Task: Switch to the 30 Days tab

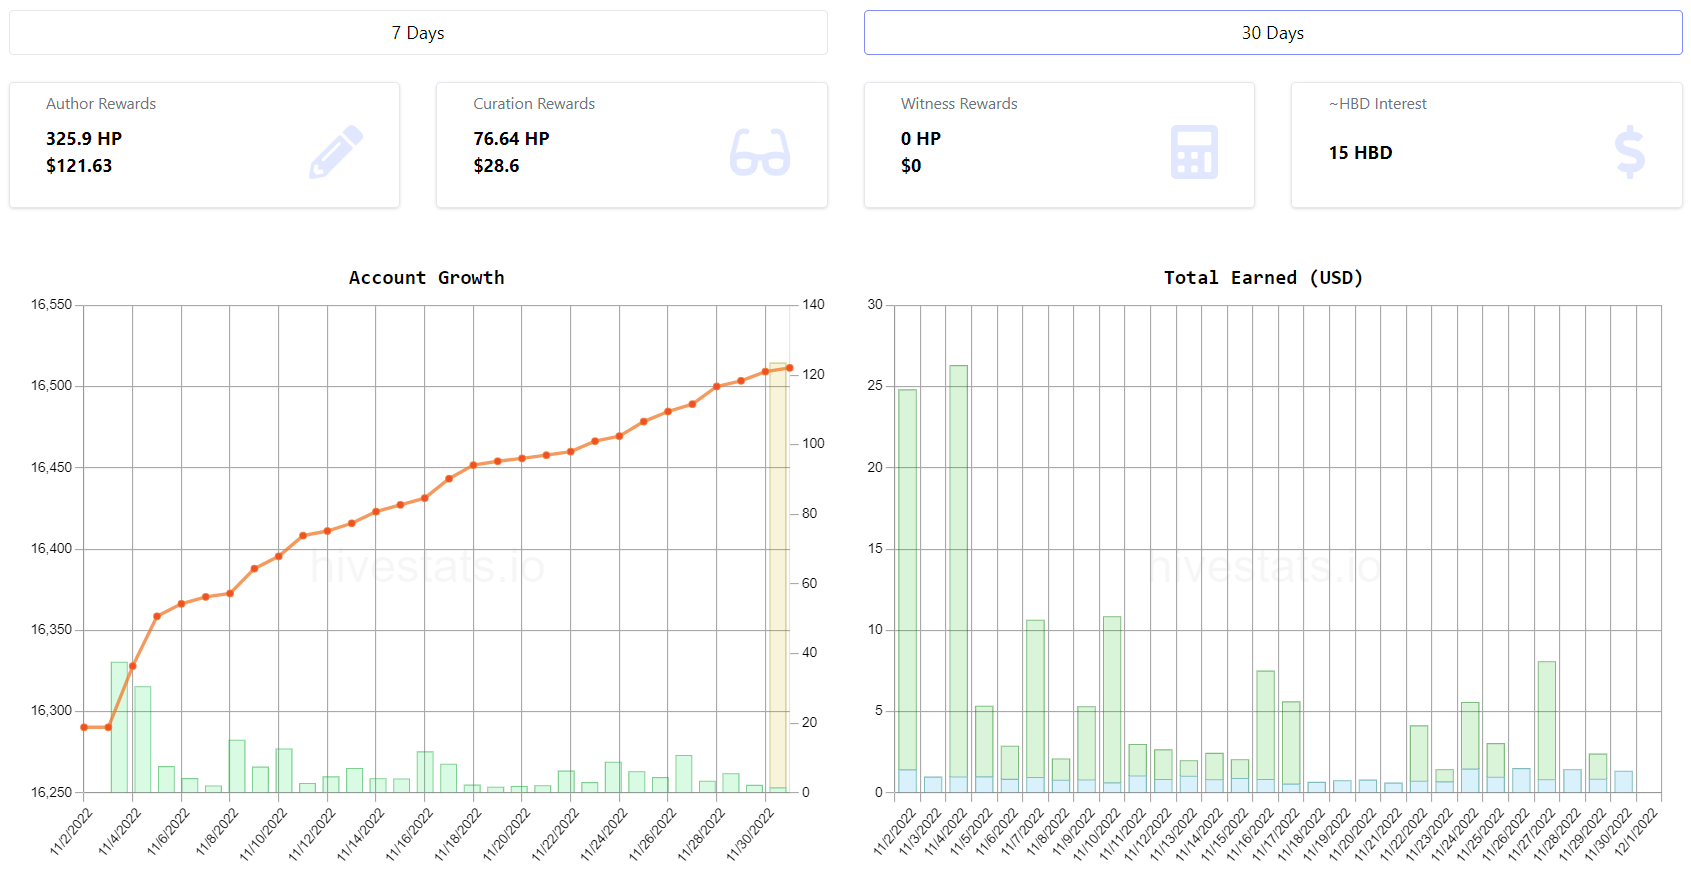Action: [x=1273, y=33]
